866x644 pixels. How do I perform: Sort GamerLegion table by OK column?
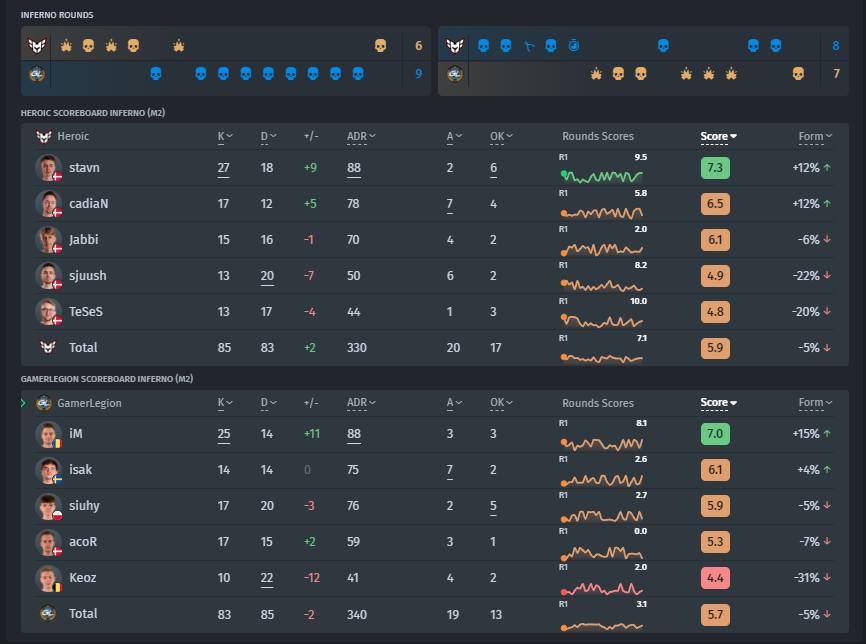pos(501,403)
